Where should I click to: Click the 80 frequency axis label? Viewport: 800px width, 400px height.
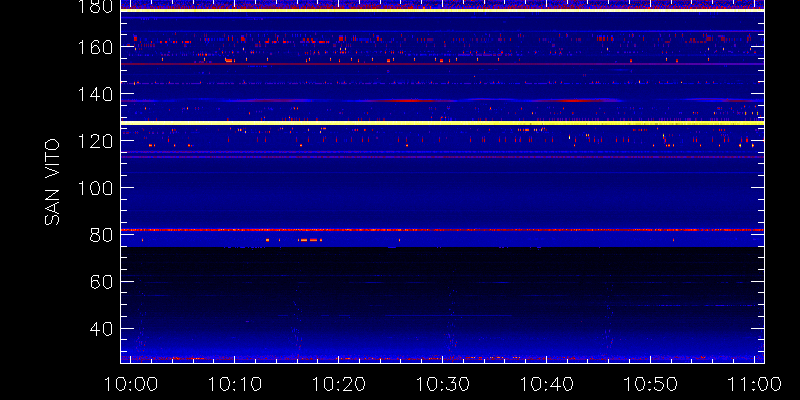[101, 235]
